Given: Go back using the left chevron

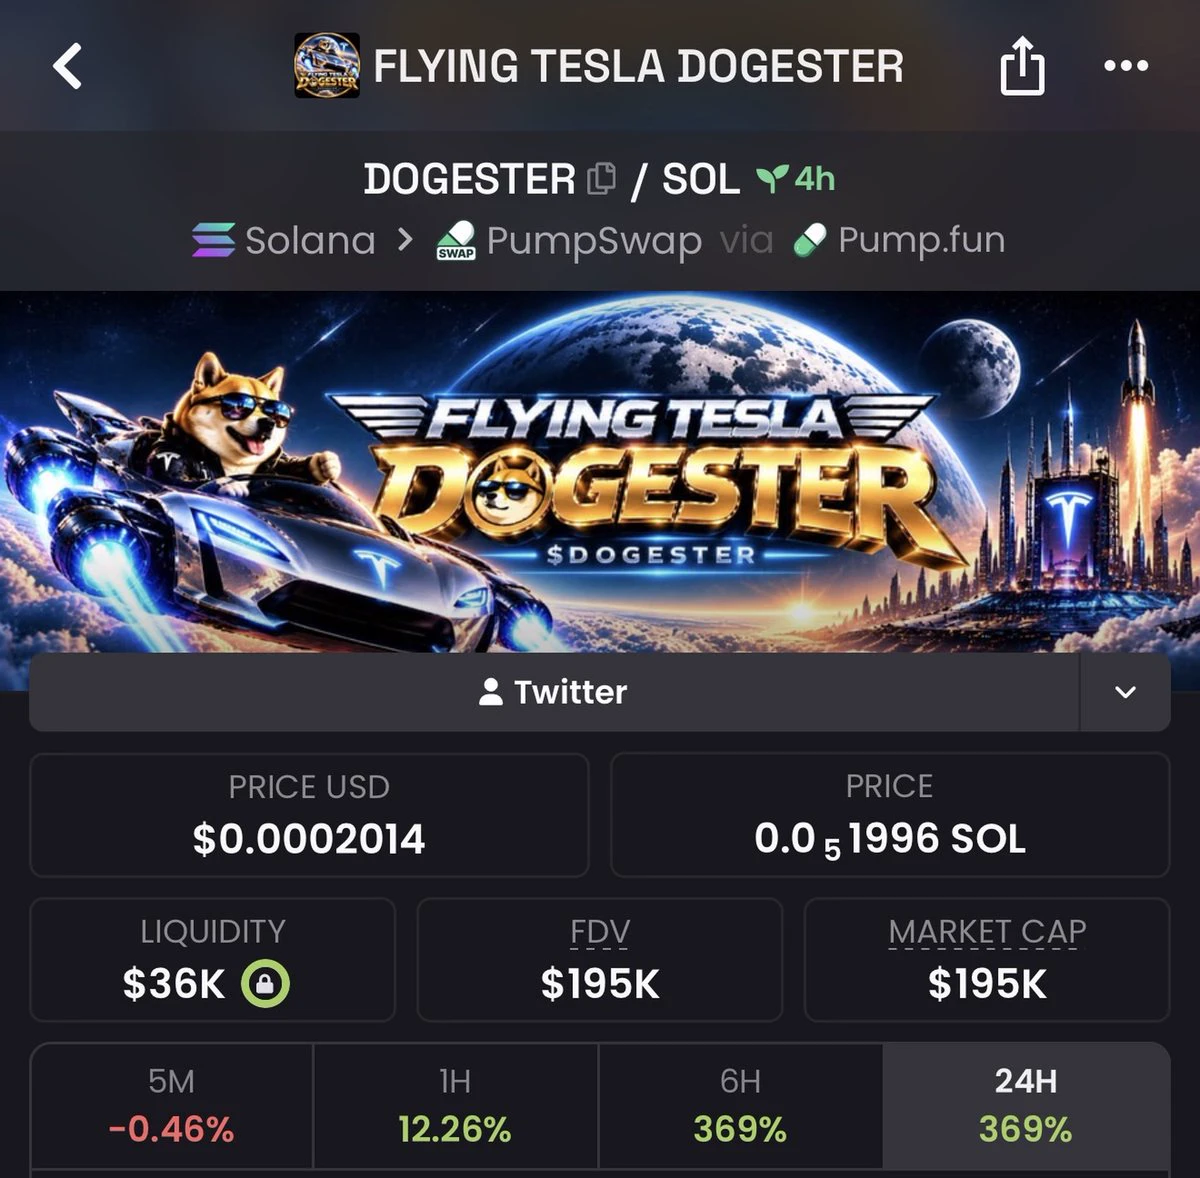Looking at the screenshot, I should pos(67,66).
